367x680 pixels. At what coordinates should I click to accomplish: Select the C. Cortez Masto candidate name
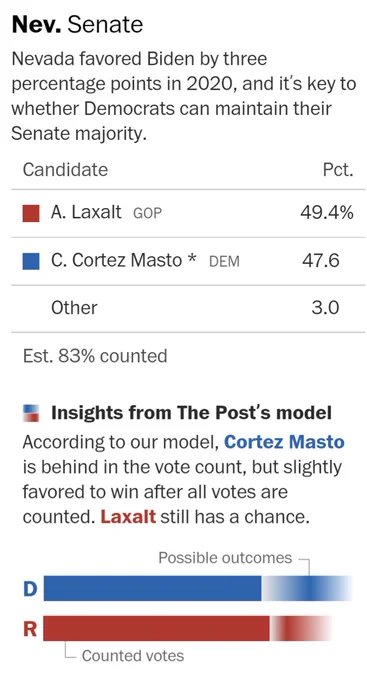click(x=116, y=260)
